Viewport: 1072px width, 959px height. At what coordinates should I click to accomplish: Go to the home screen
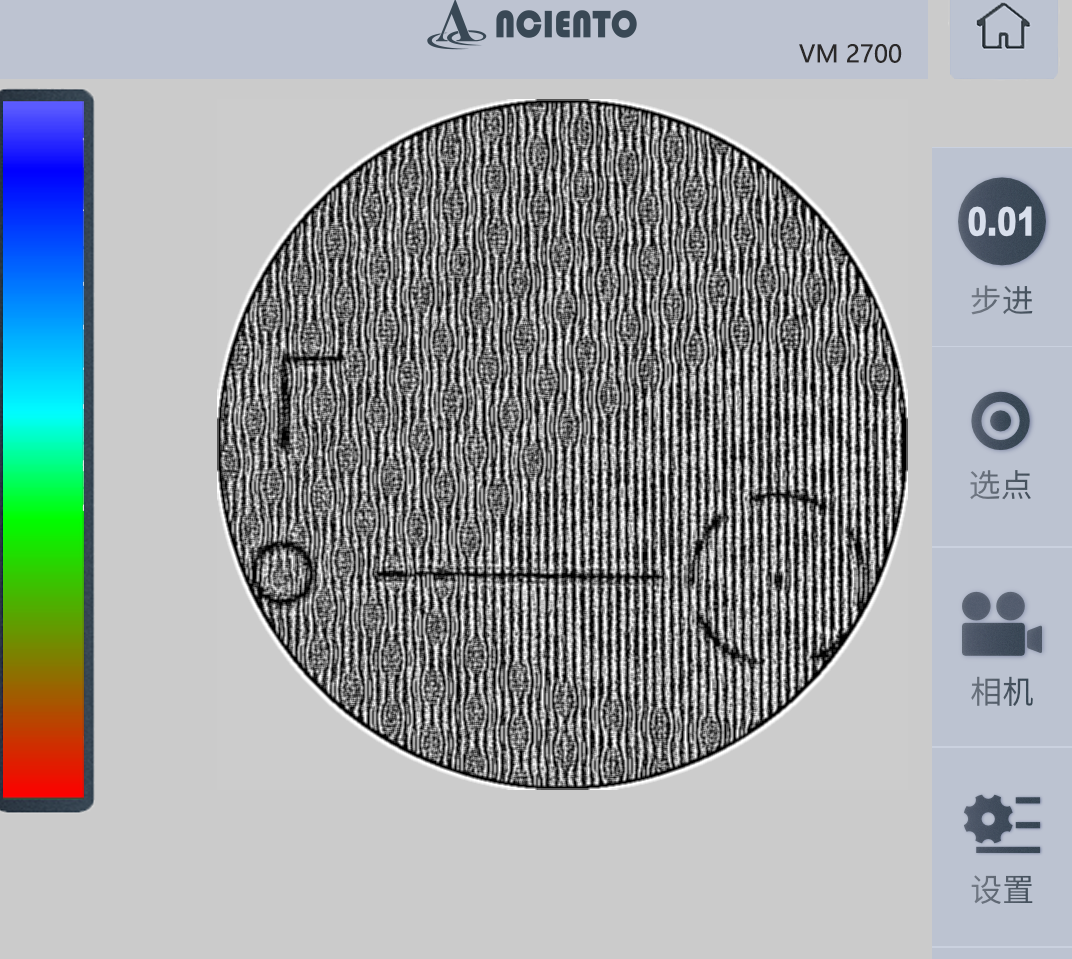(1003, 28)
